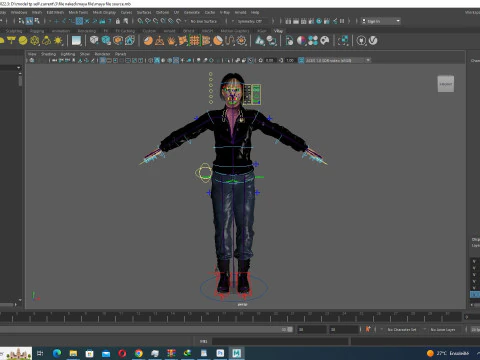Click the orange grid shelf icon with green brackets

[195, 41]
